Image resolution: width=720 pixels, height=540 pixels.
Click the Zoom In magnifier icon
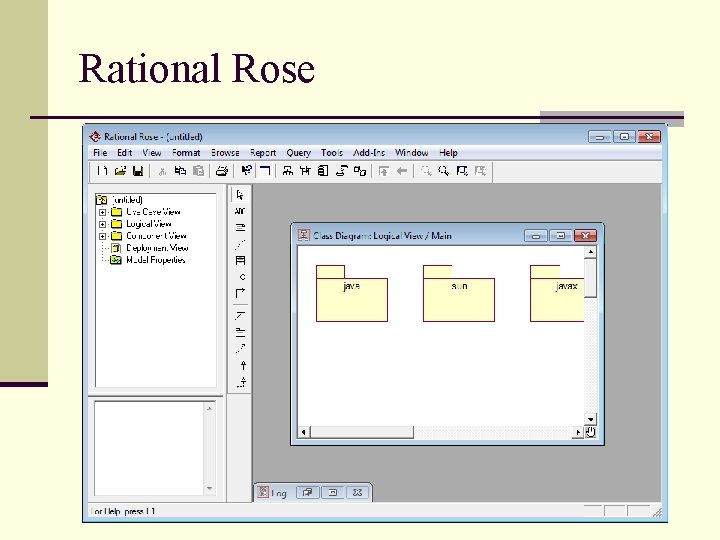click(x=426, y=171)
